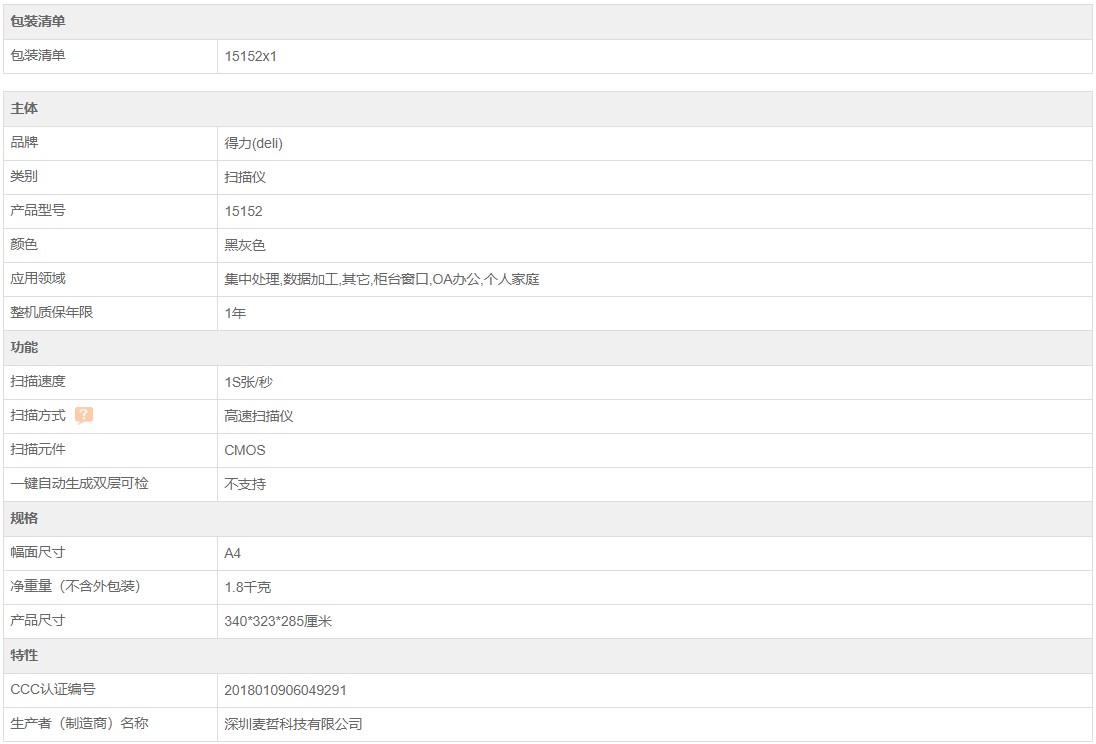Select the 15152x1 package list value
Screen dimensions: 1096x744
[x=251, y=56]
